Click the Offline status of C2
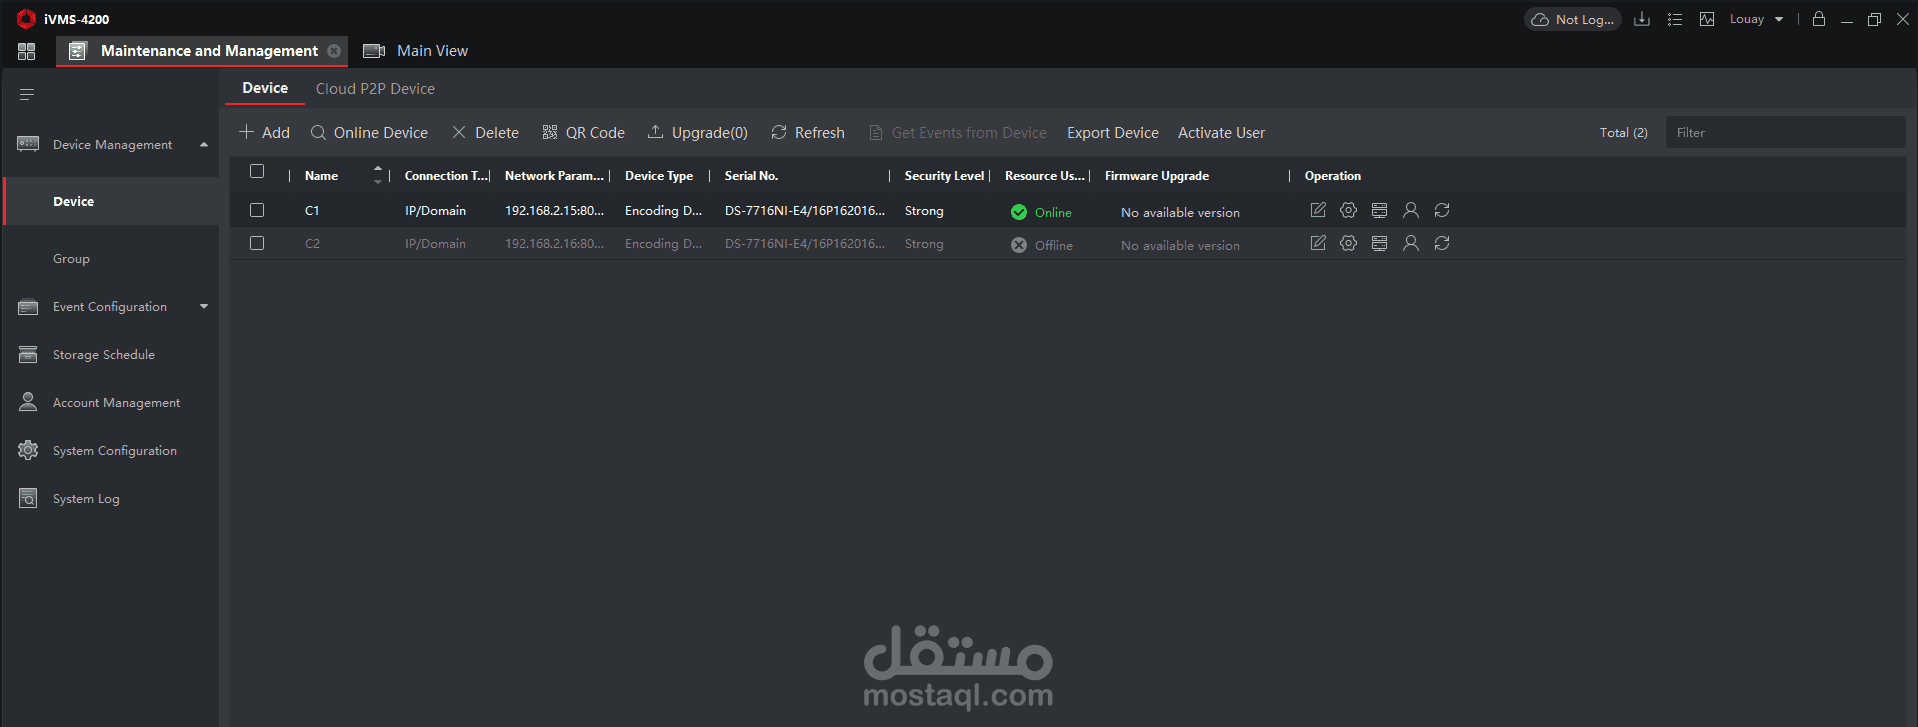Image resolution: width=1918 pixels, height=727 pixels. pos(1041,245)
